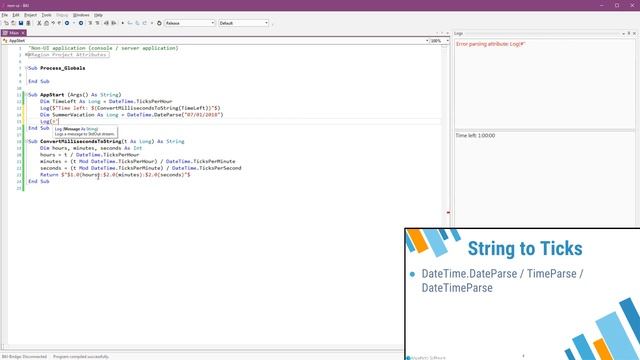Viewport: 640px width, 360px height.
Task: Click the Copy toolbar icon
Action: click(46, 23)
